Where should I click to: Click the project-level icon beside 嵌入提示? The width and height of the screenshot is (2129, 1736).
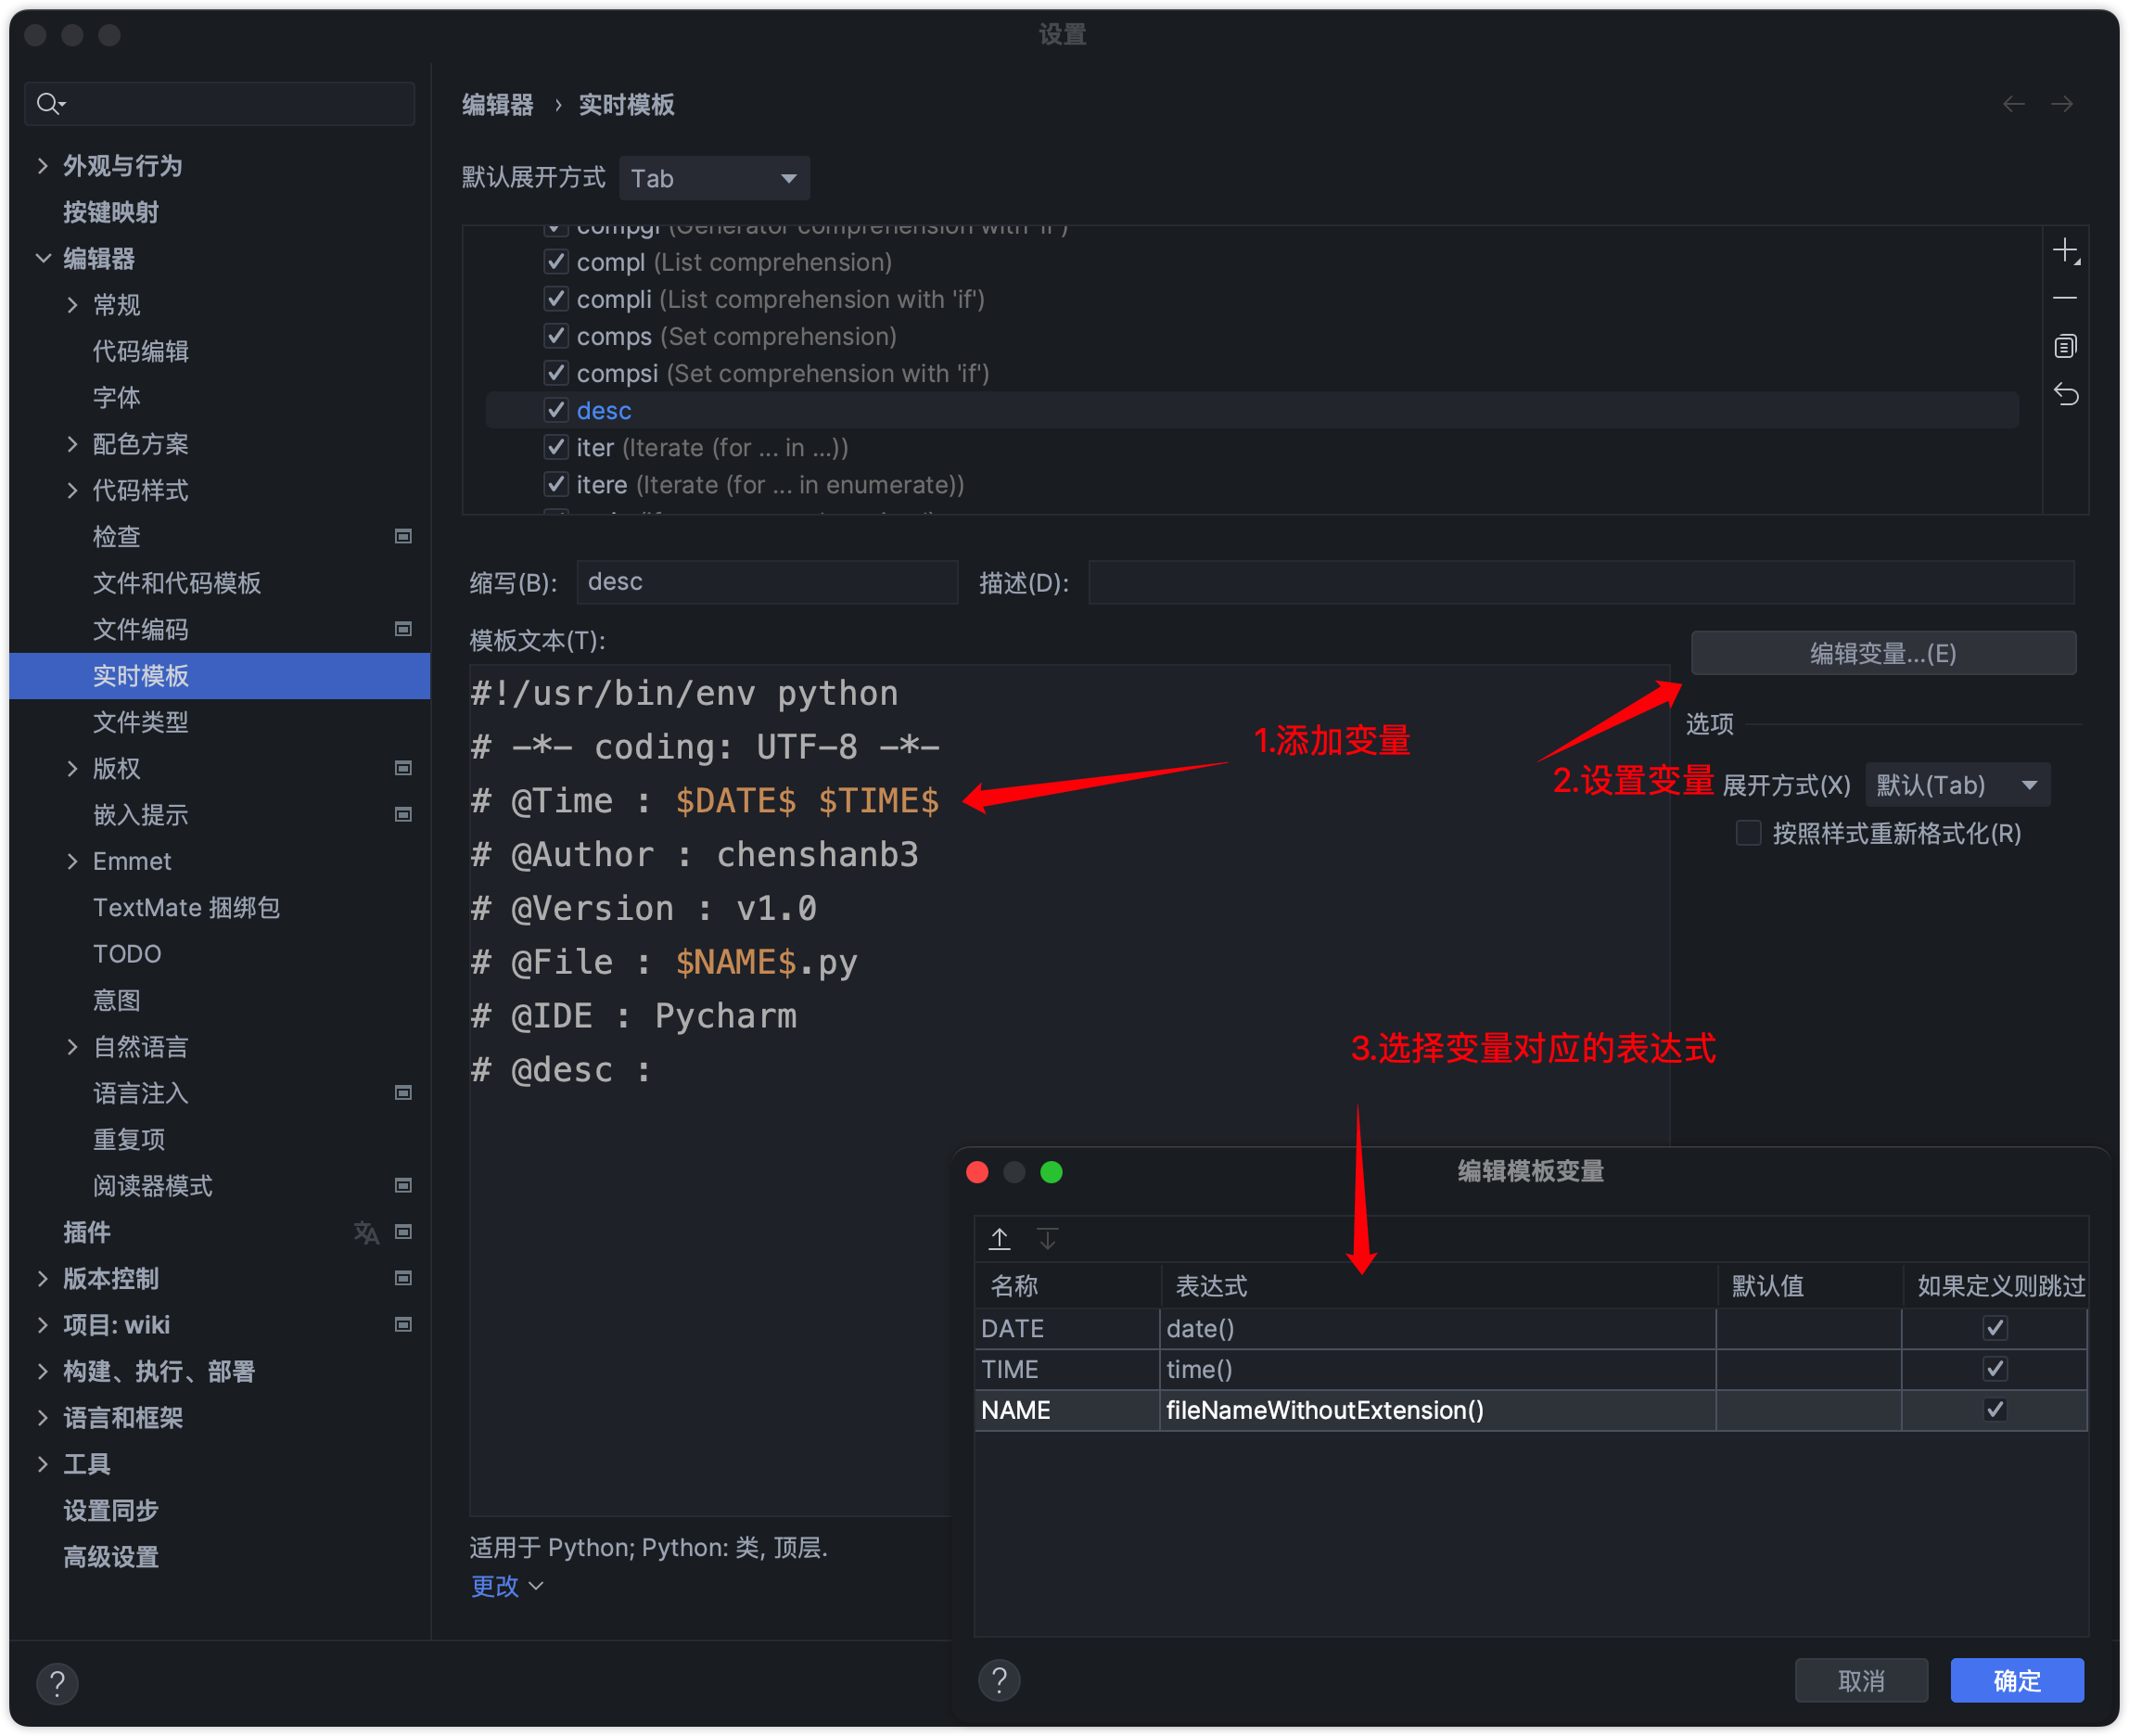click(403, 814)
